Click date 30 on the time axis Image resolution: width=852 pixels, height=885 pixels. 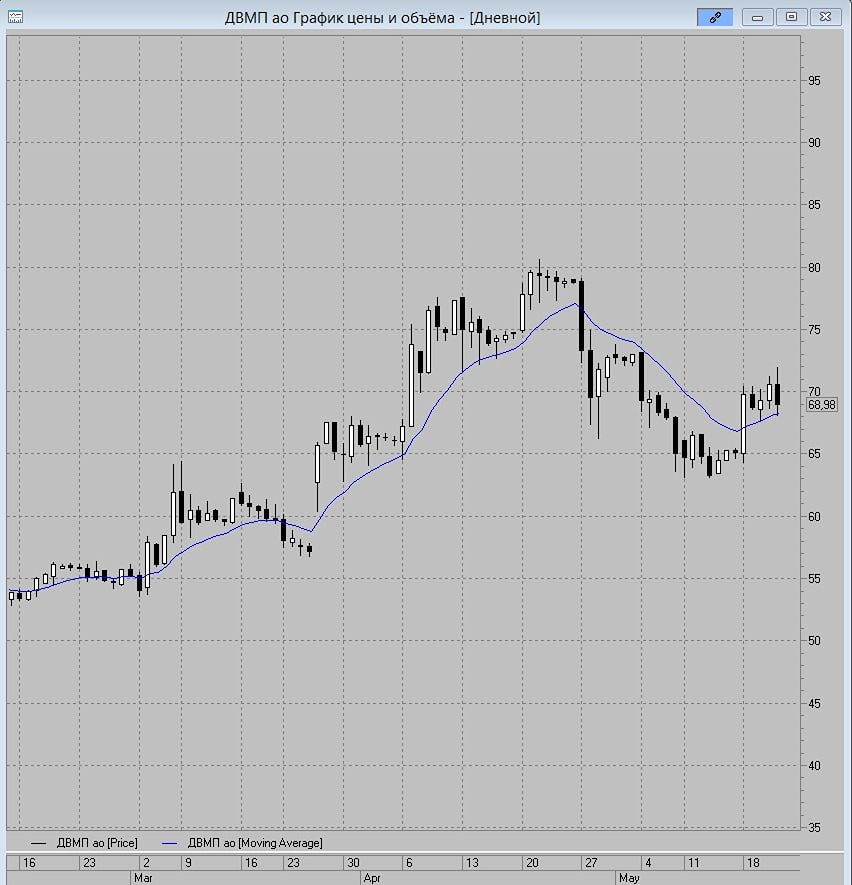[353, 862]
